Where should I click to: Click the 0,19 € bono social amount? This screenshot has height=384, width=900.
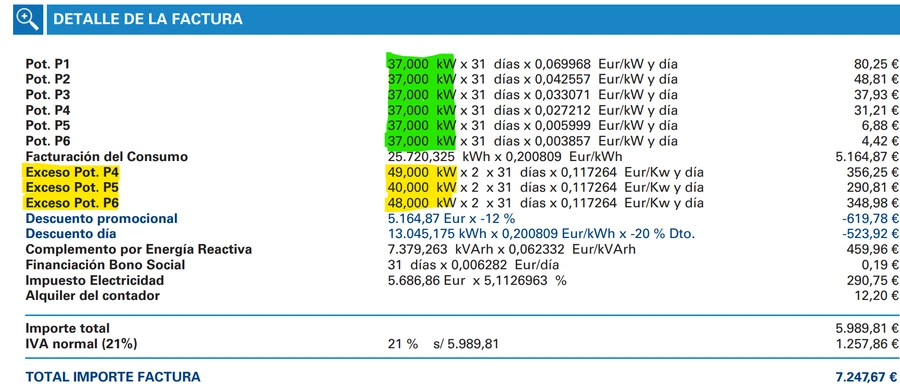[880, 265]
